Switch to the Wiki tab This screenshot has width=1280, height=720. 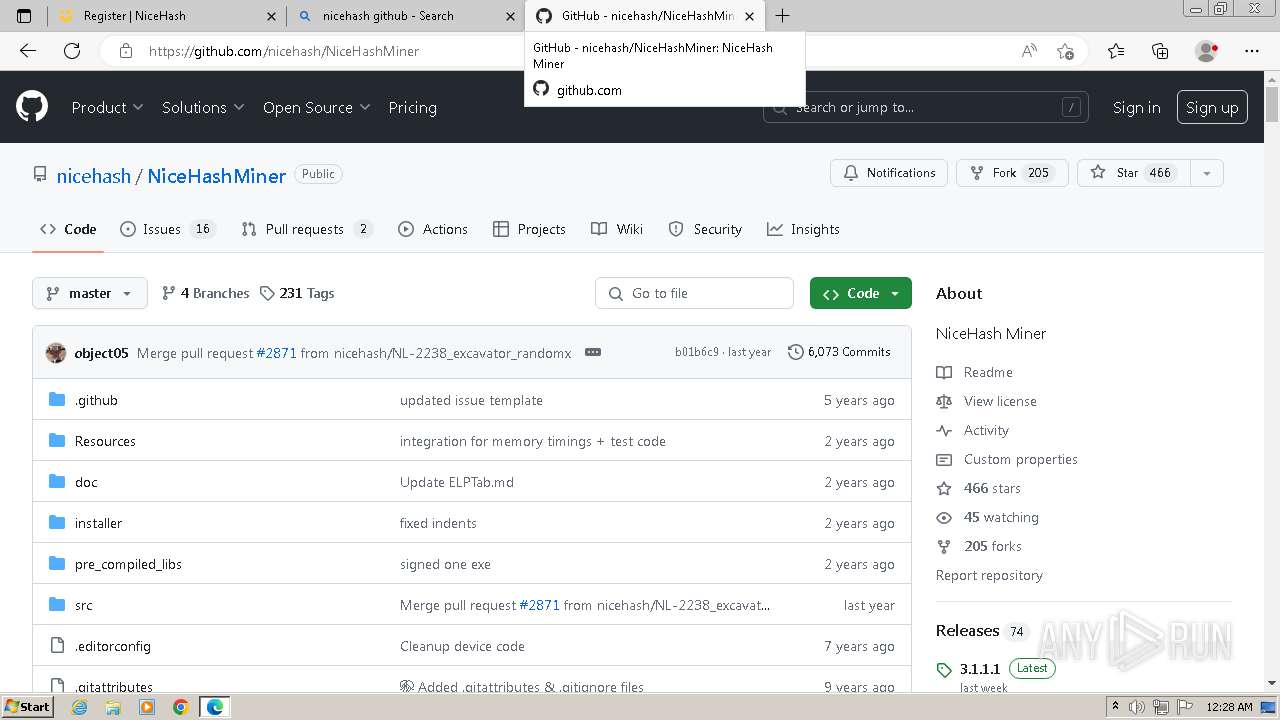[x=617, y=229]
